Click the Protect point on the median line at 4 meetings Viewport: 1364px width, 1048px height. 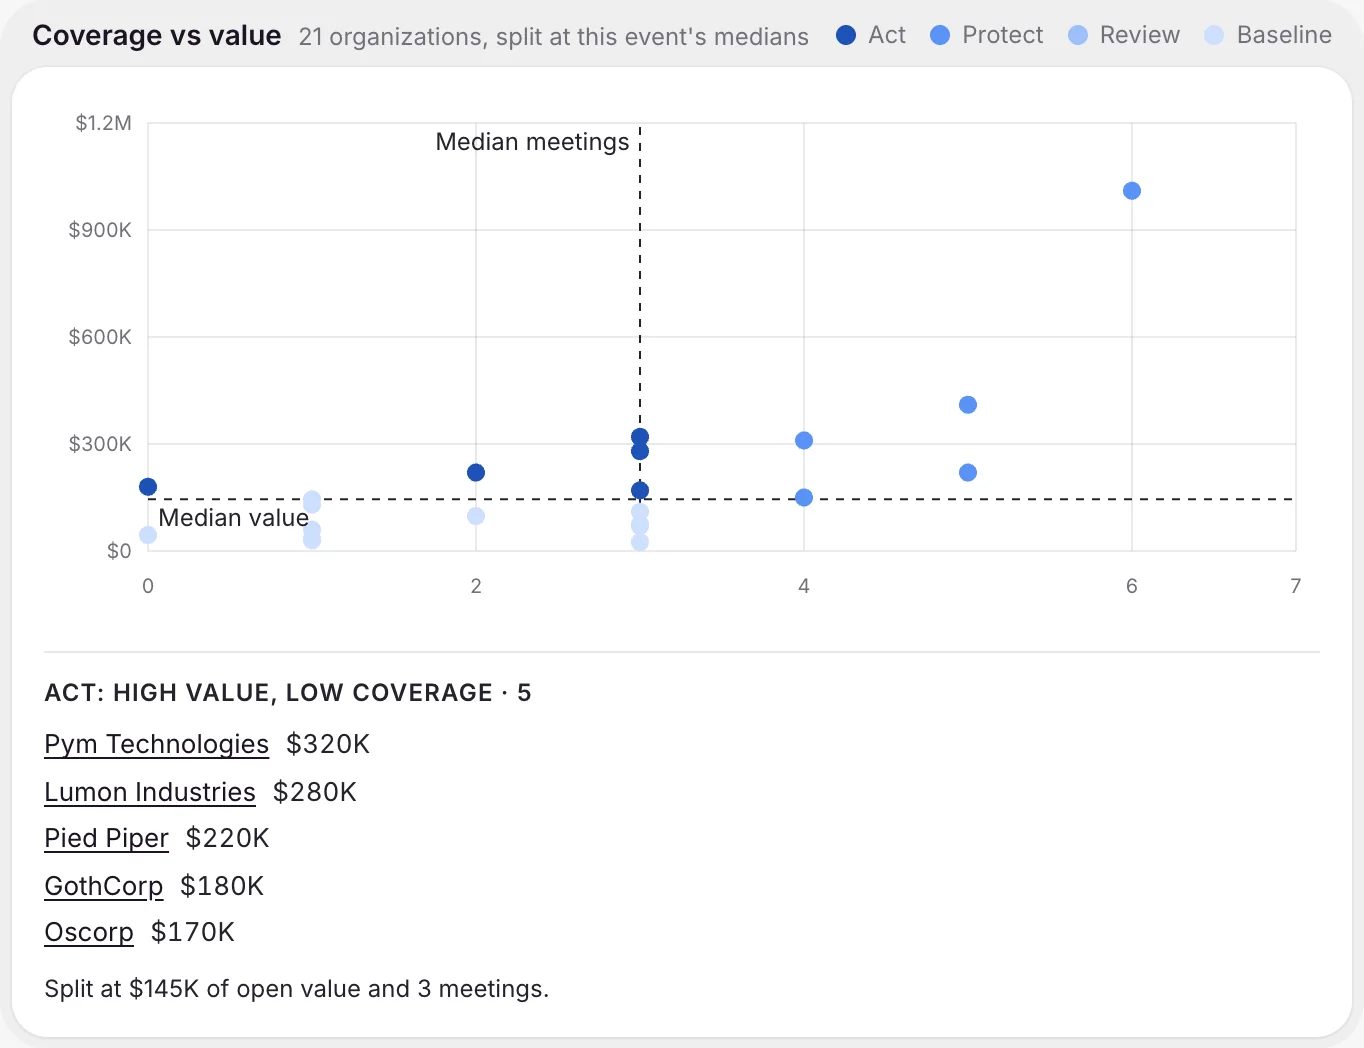pyautogui.click(x=804, y=498)
